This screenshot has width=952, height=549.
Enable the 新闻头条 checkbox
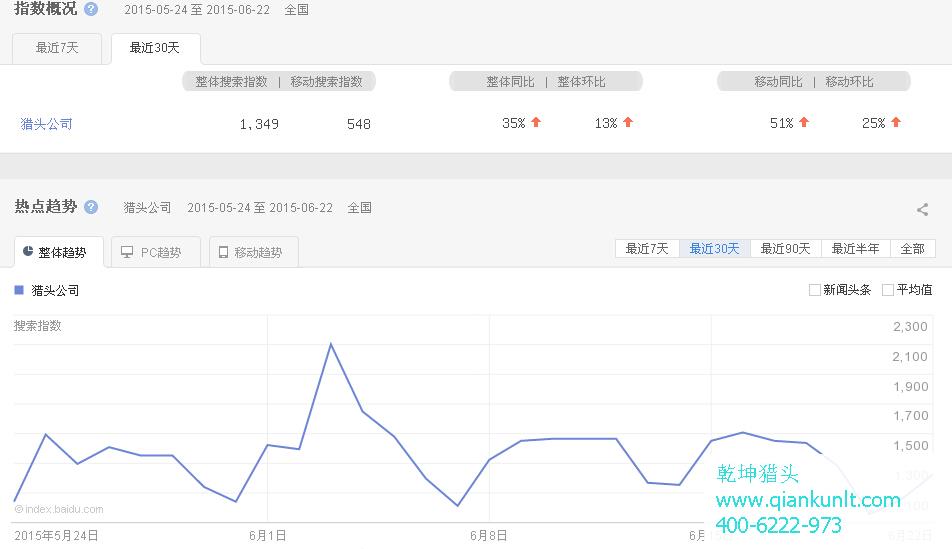[x=815, y=290]
